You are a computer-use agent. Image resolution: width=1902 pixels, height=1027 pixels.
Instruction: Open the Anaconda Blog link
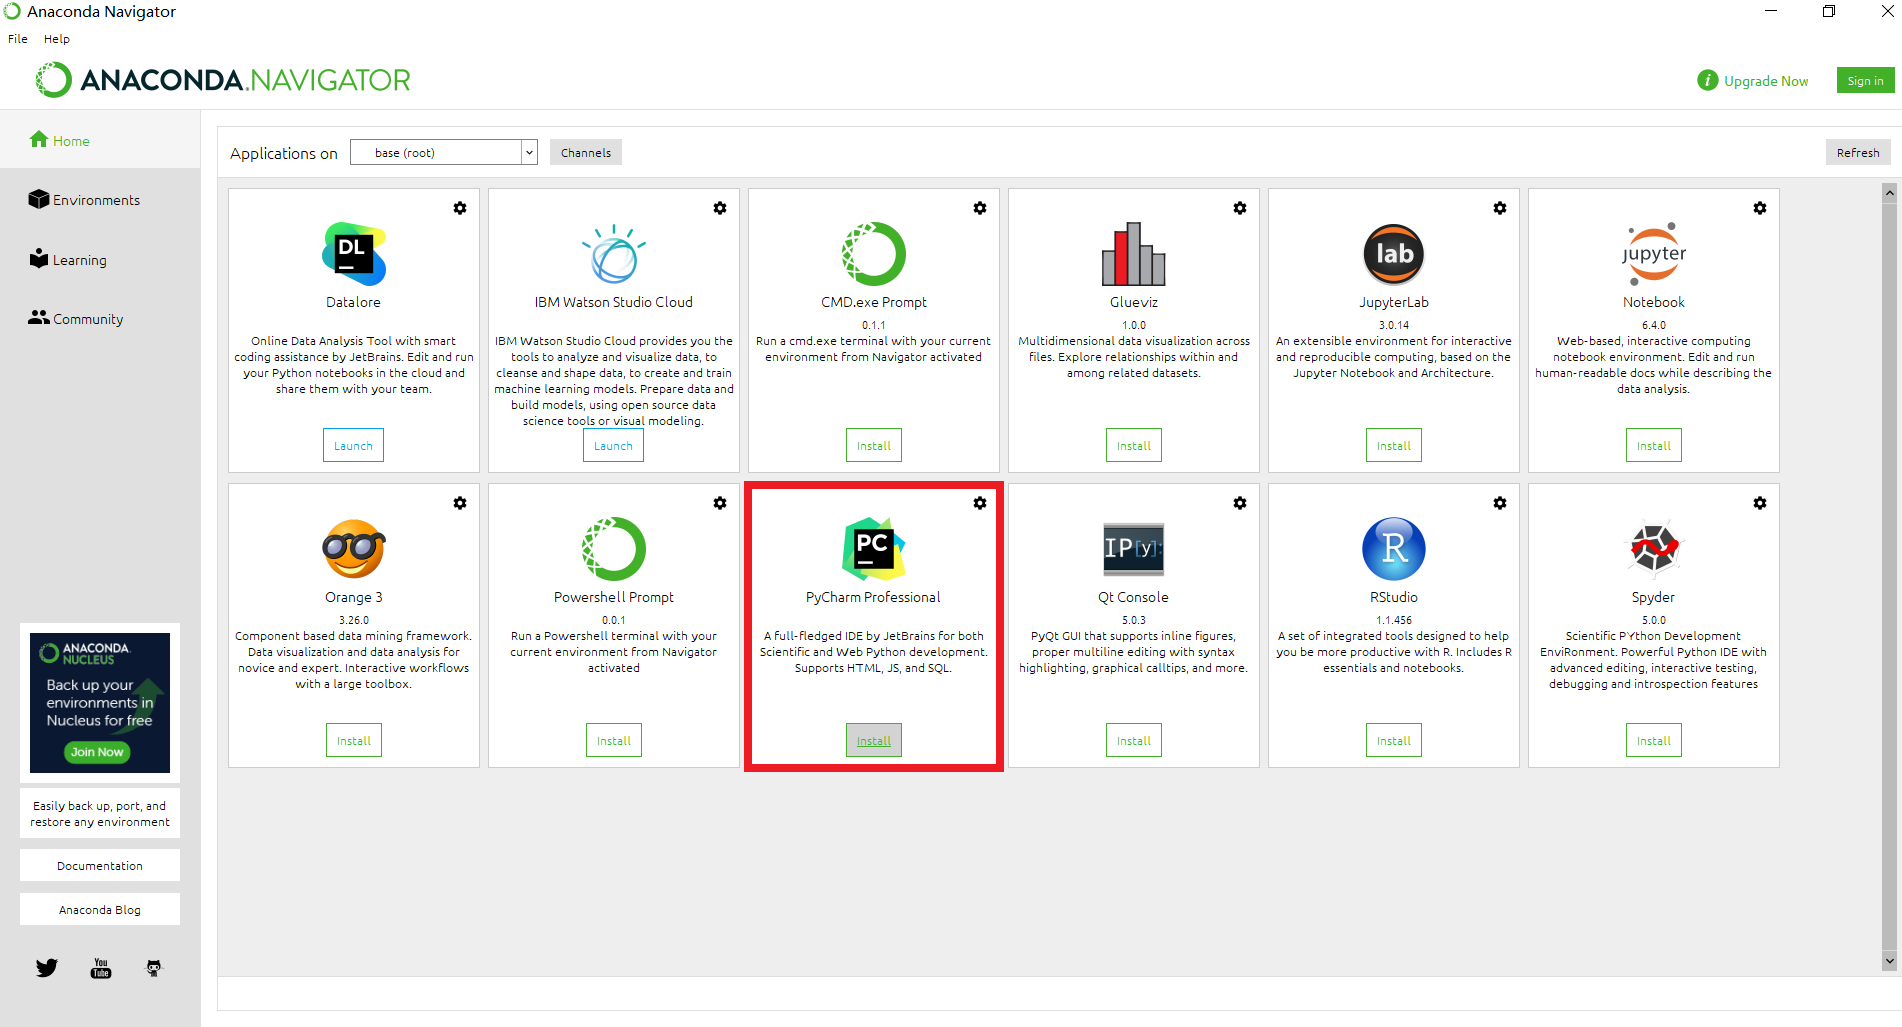(100, 910)
